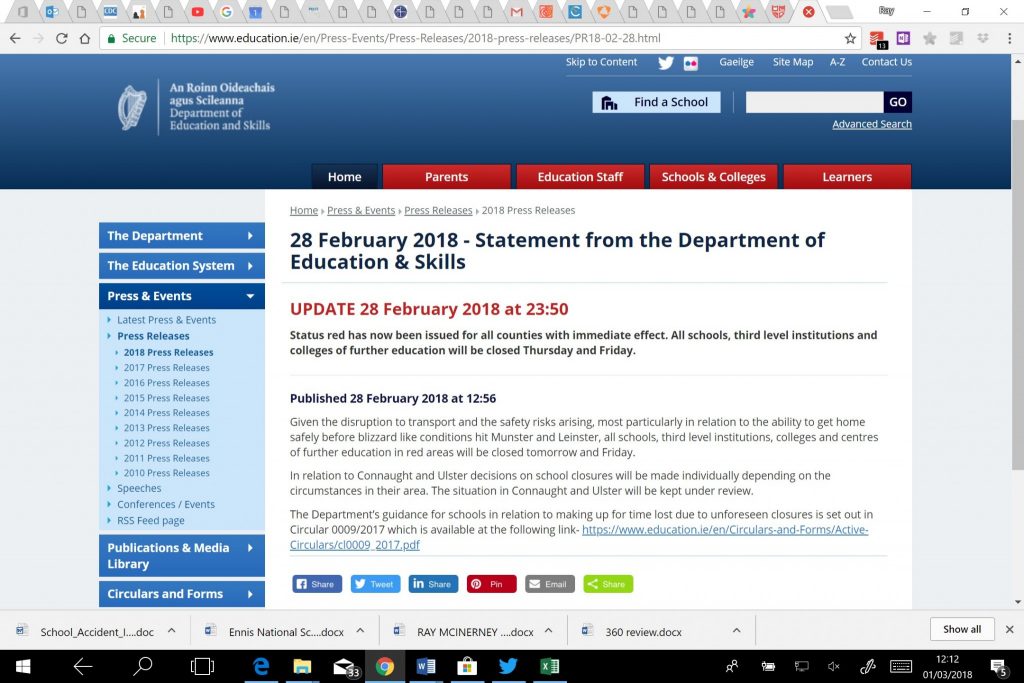
Task: Share the press release on Facebook
Action: pyautogui.click(x=317, y=584)
